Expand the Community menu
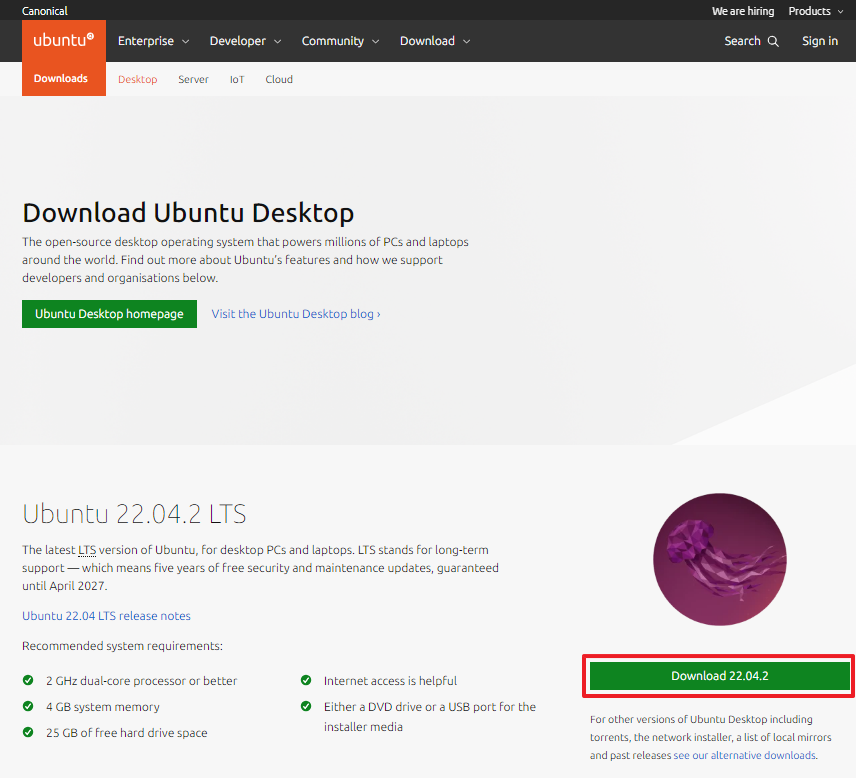 (340, 41)
